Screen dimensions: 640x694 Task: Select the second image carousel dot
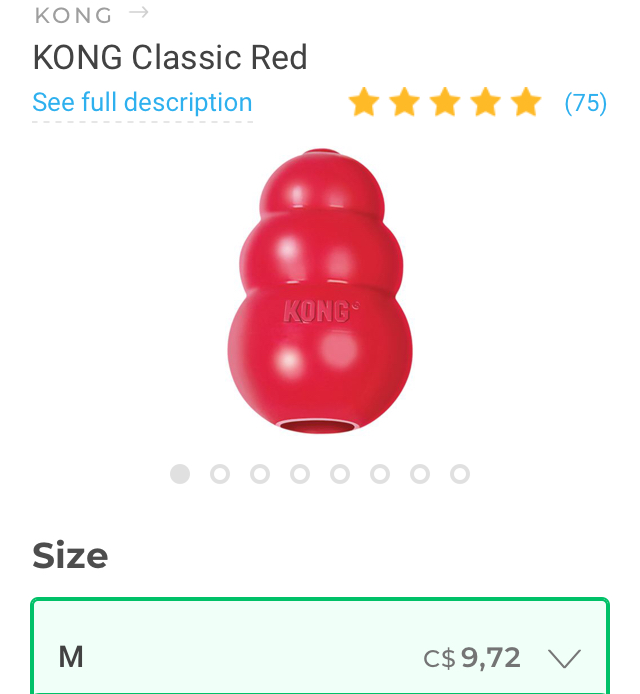tap(220, 474)
